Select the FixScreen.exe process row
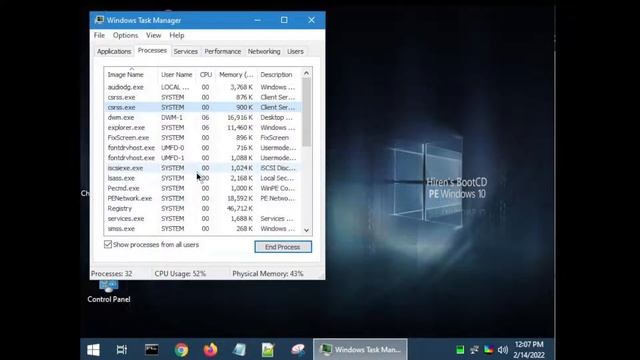The width and height of the screenshot is (640, 360). (203, 138)
